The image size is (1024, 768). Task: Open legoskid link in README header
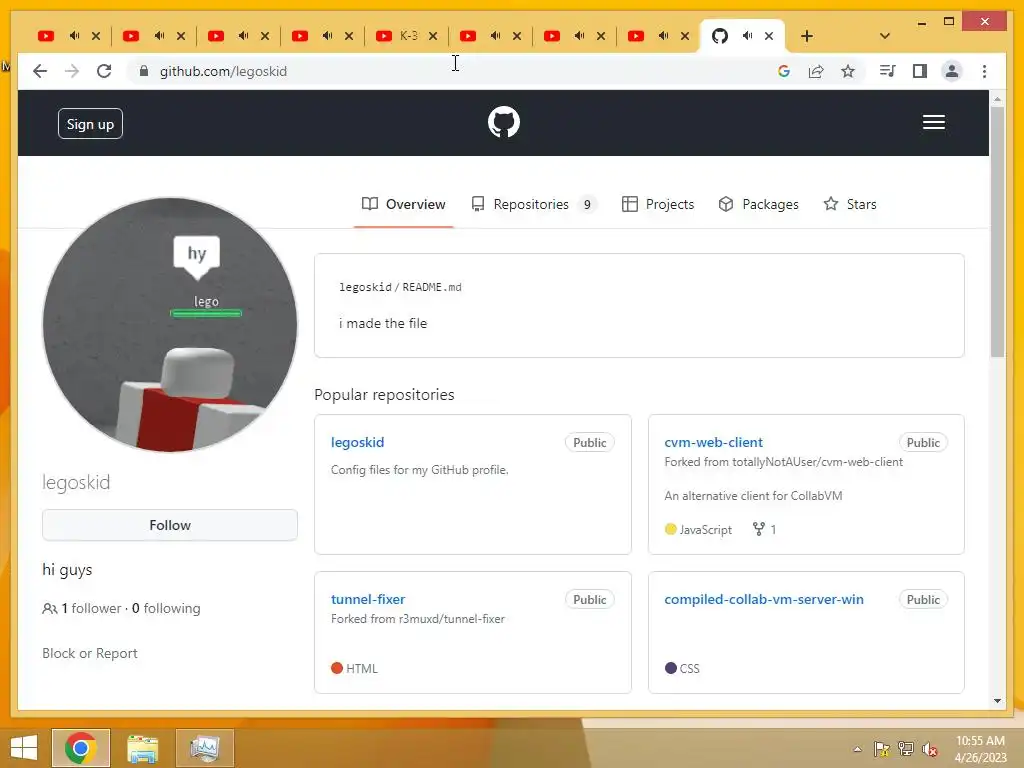click(x=365, y=287)
